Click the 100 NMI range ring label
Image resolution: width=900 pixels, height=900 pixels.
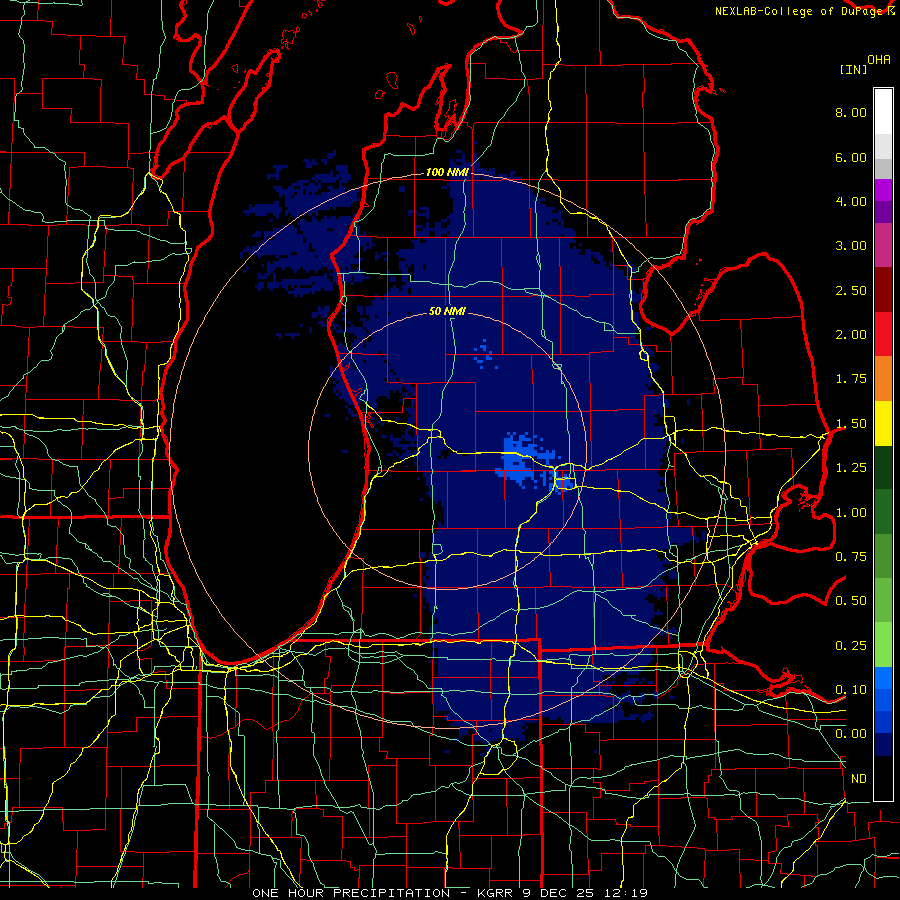point(447,172)
